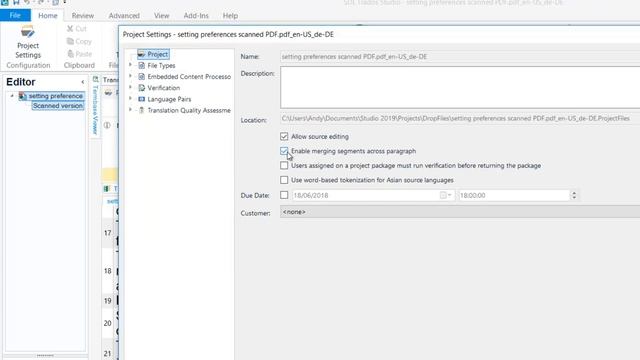The height and width of the screenshot is (360, 640).
Task: Click the Paste icon in Clipboard group
Action: point(70,53)
